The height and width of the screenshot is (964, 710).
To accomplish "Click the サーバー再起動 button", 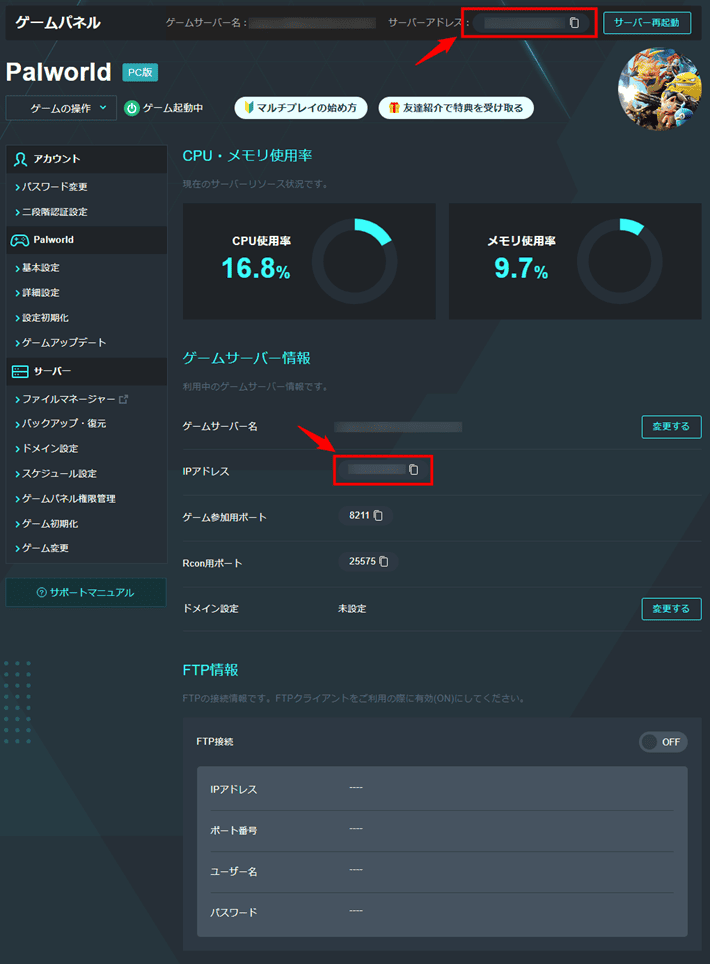I will (647, 22).
